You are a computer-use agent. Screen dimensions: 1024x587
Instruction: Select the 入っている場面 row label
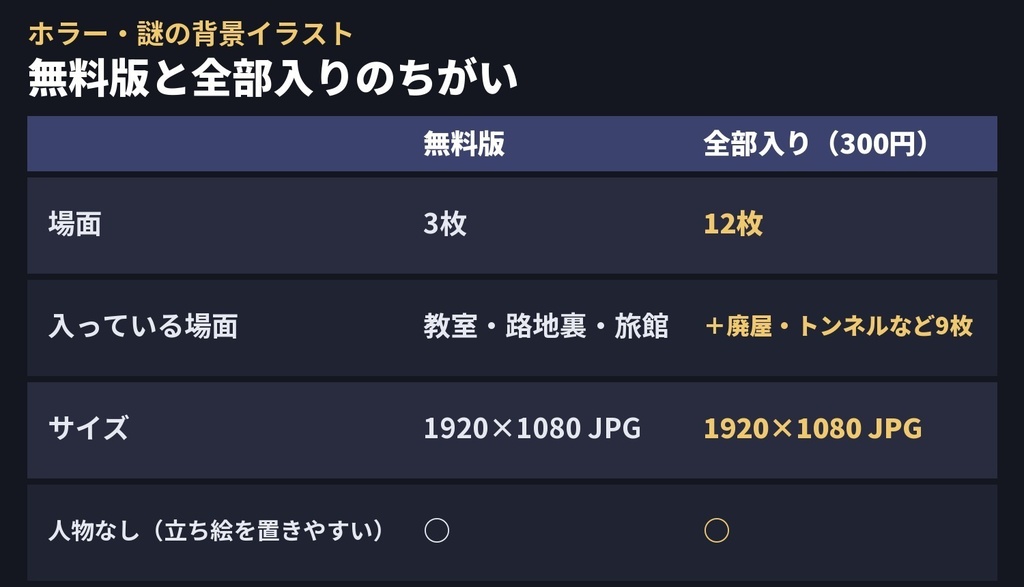[x=143, y=326]
